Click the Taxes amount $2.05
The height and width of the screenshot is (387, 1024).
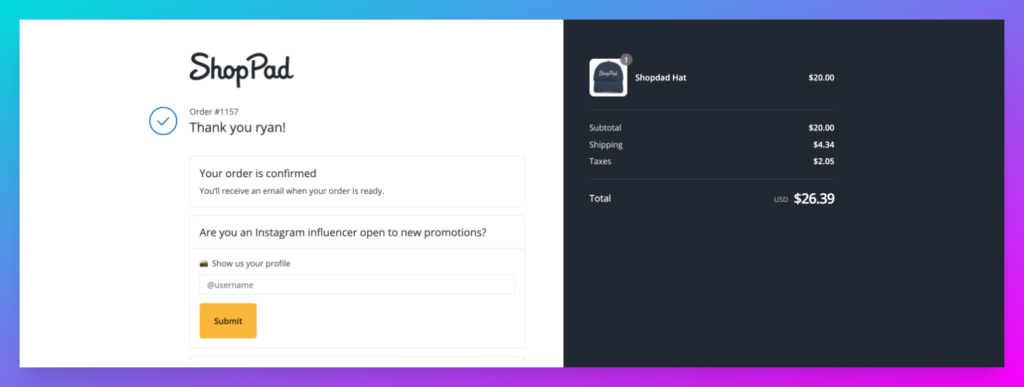point(824,161)
